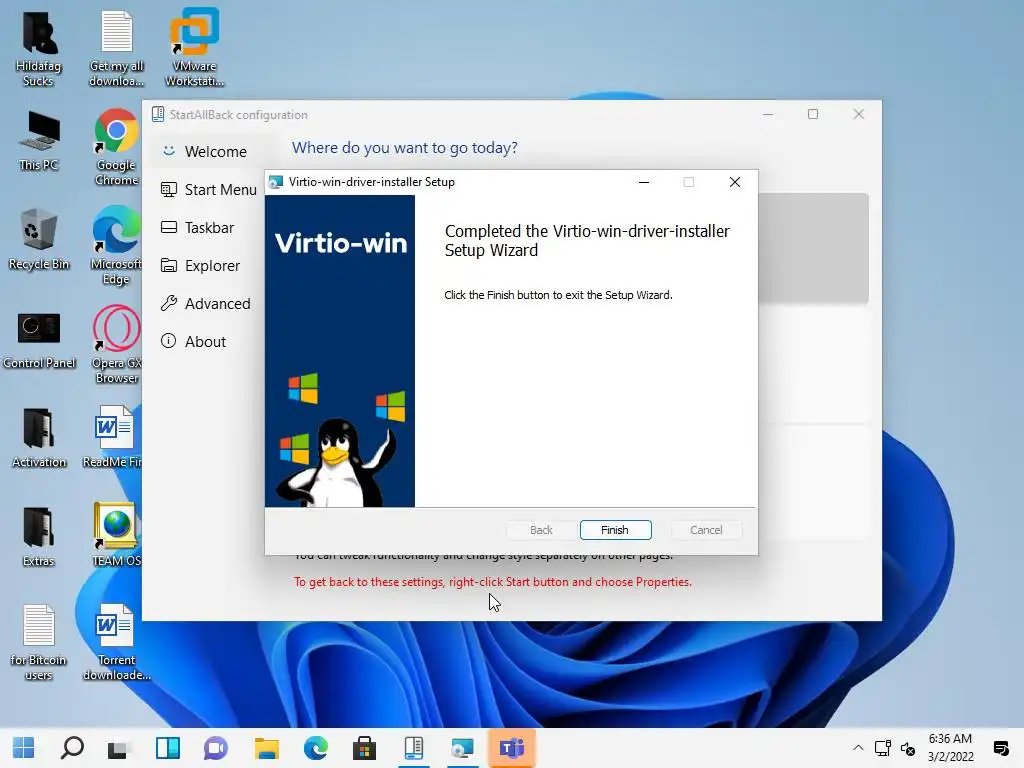Select the Control Panel desktop icon

coord(39,340)
